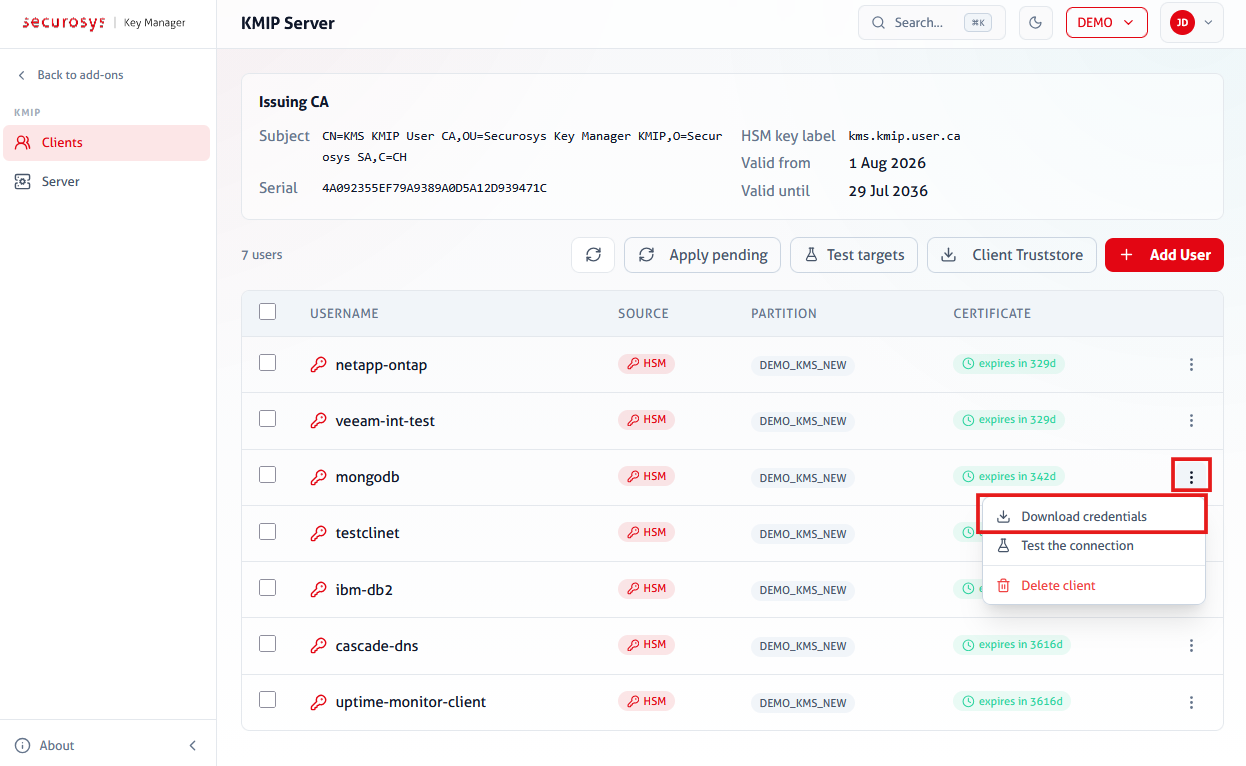This screenshot has width=1246, height=766.
Task: Check the ibm-db2 row checkbox
Action: (x=267, y=588)
